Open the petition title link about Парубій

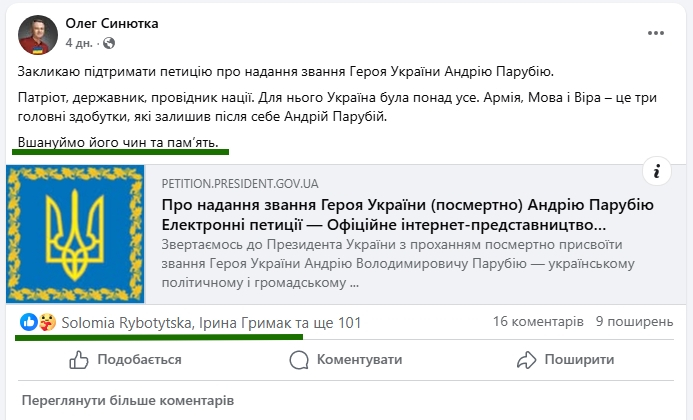(407, 214)
